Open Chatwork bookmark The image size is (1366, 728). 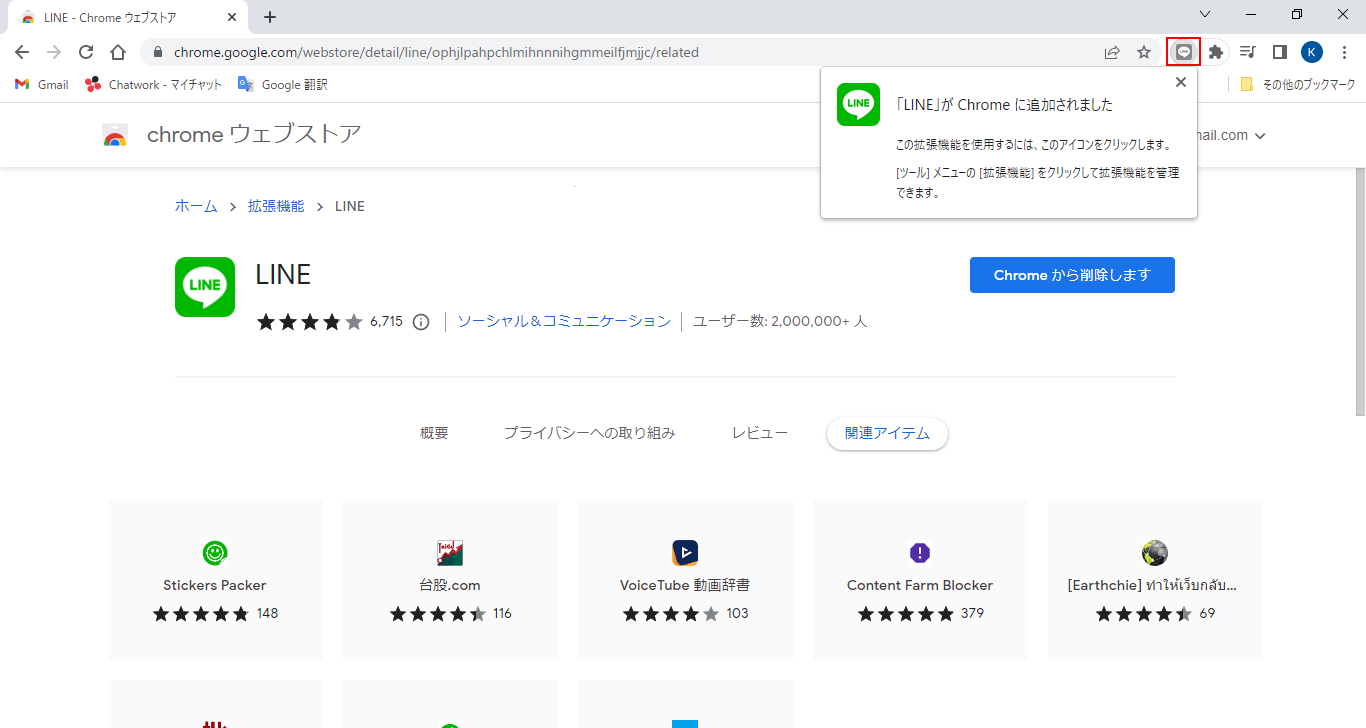point(154,84)
